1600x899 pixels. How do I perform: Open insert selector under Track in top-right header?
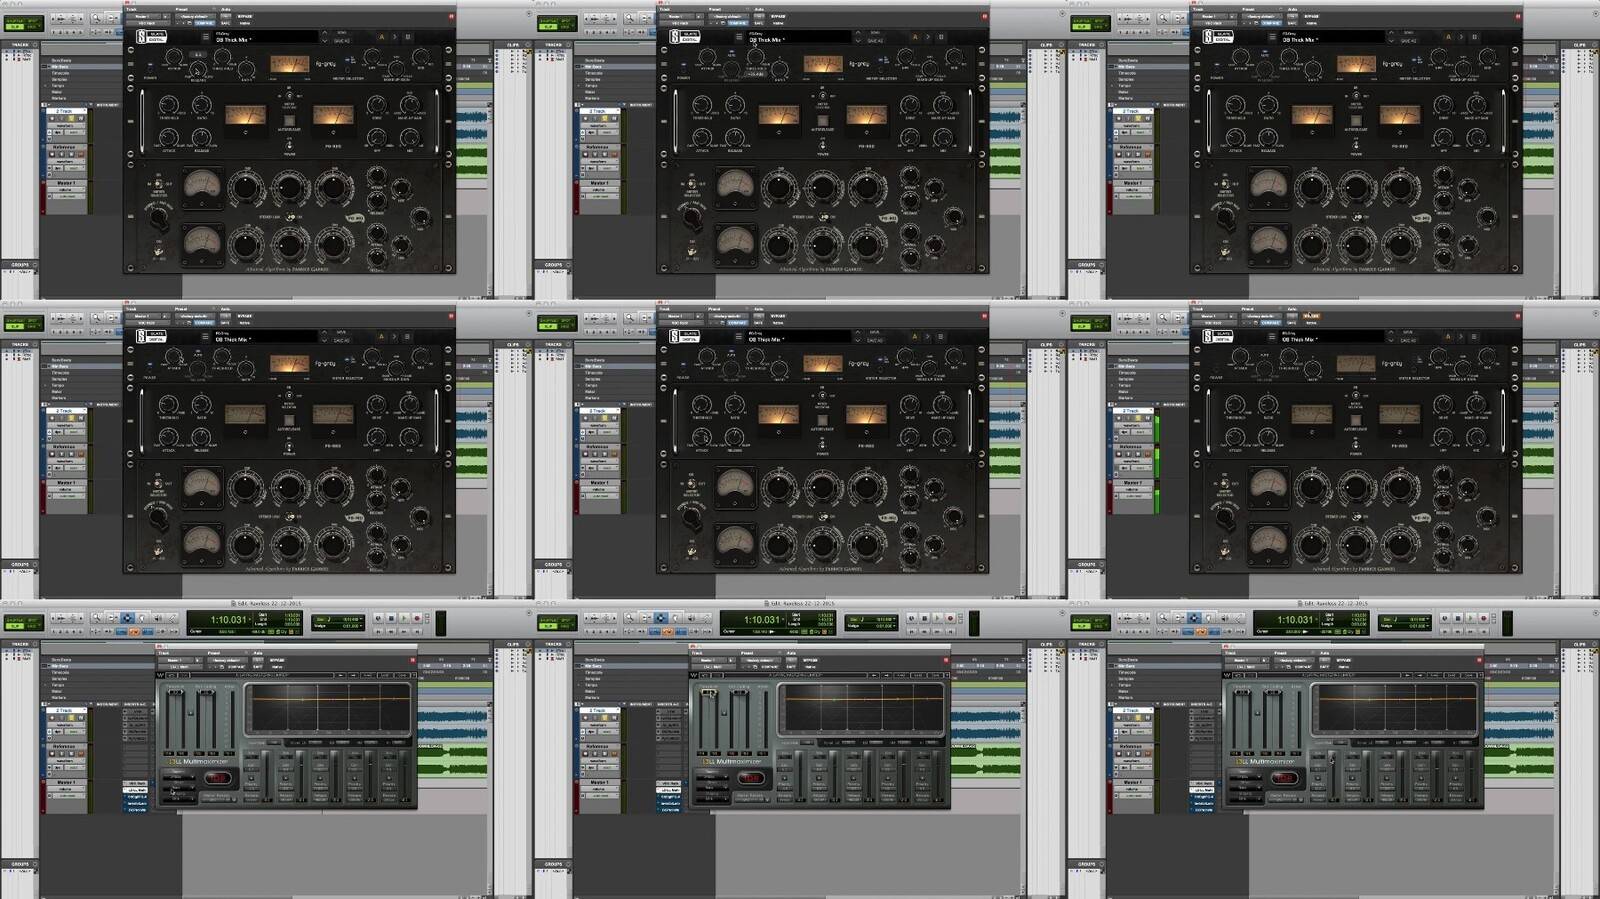click(1213, 23)
